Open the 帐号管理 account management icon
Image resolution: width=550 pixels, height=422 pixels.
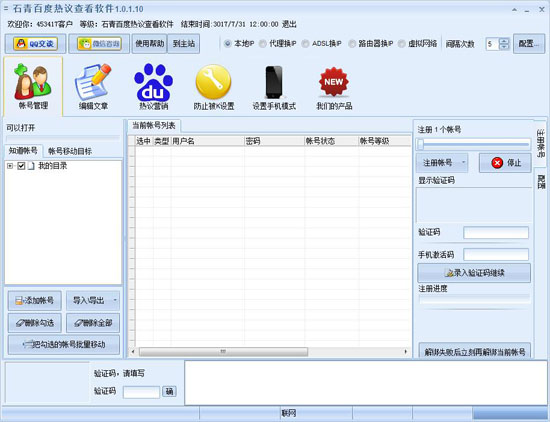click(33, 86)
